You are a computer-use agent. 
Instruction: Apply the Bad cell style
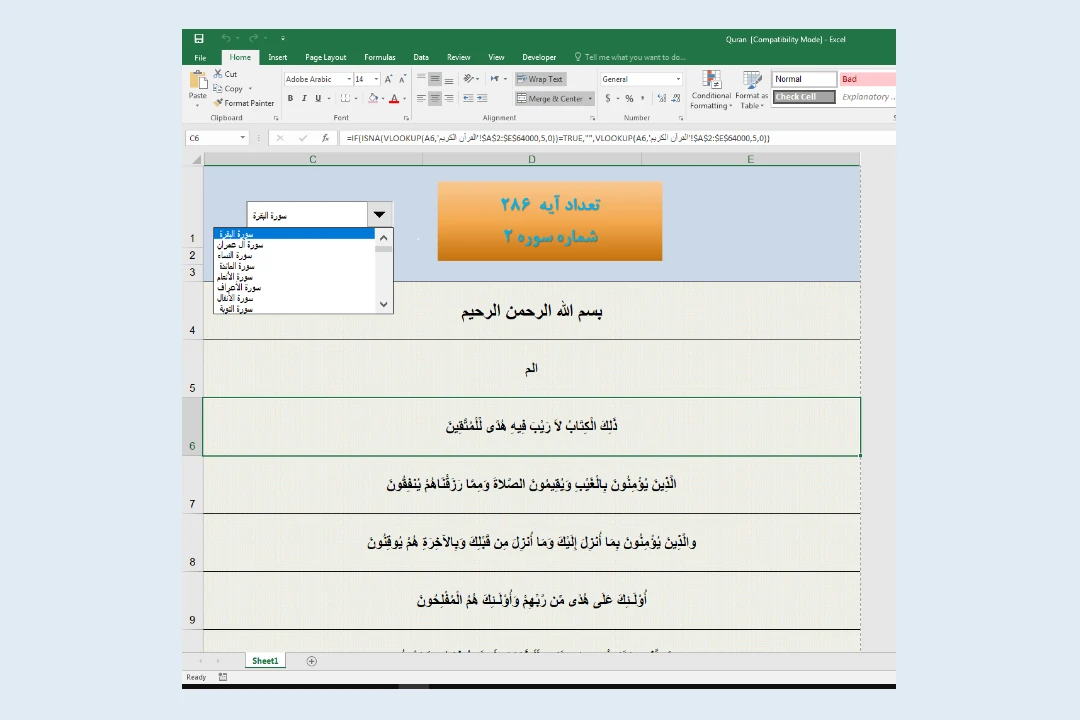tap(866, 79)
